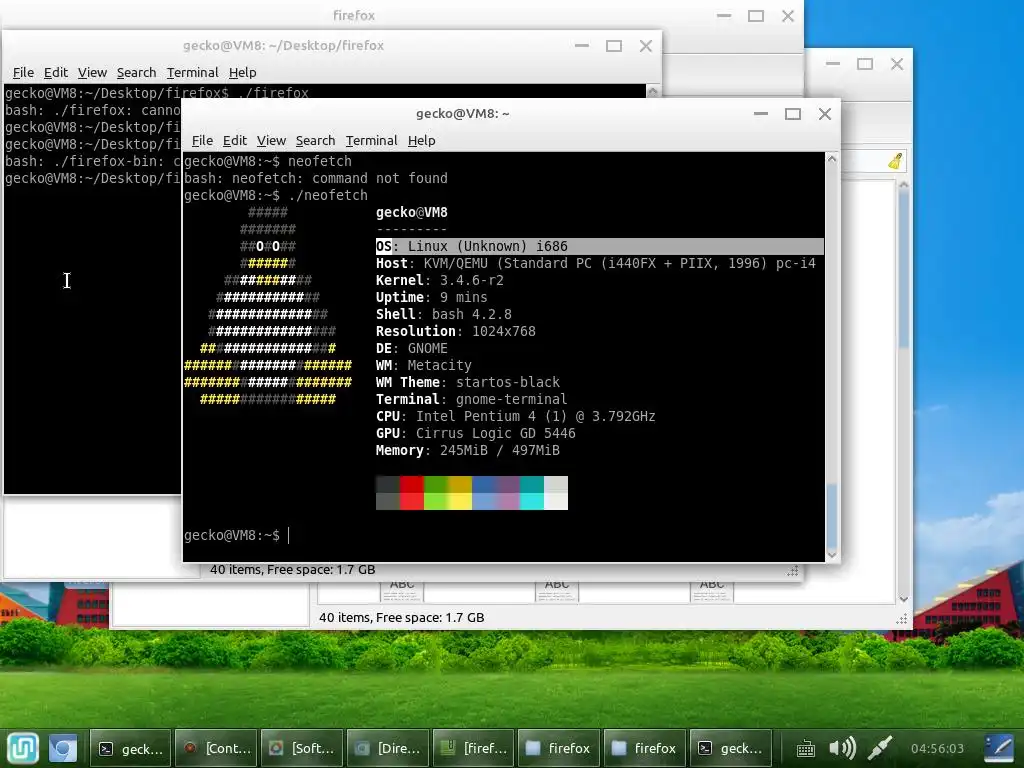Screen dimensions: 1024x768
Task: Click the green color block in neofetch palette
Action: pyautogui.click(x=436, y=493)
